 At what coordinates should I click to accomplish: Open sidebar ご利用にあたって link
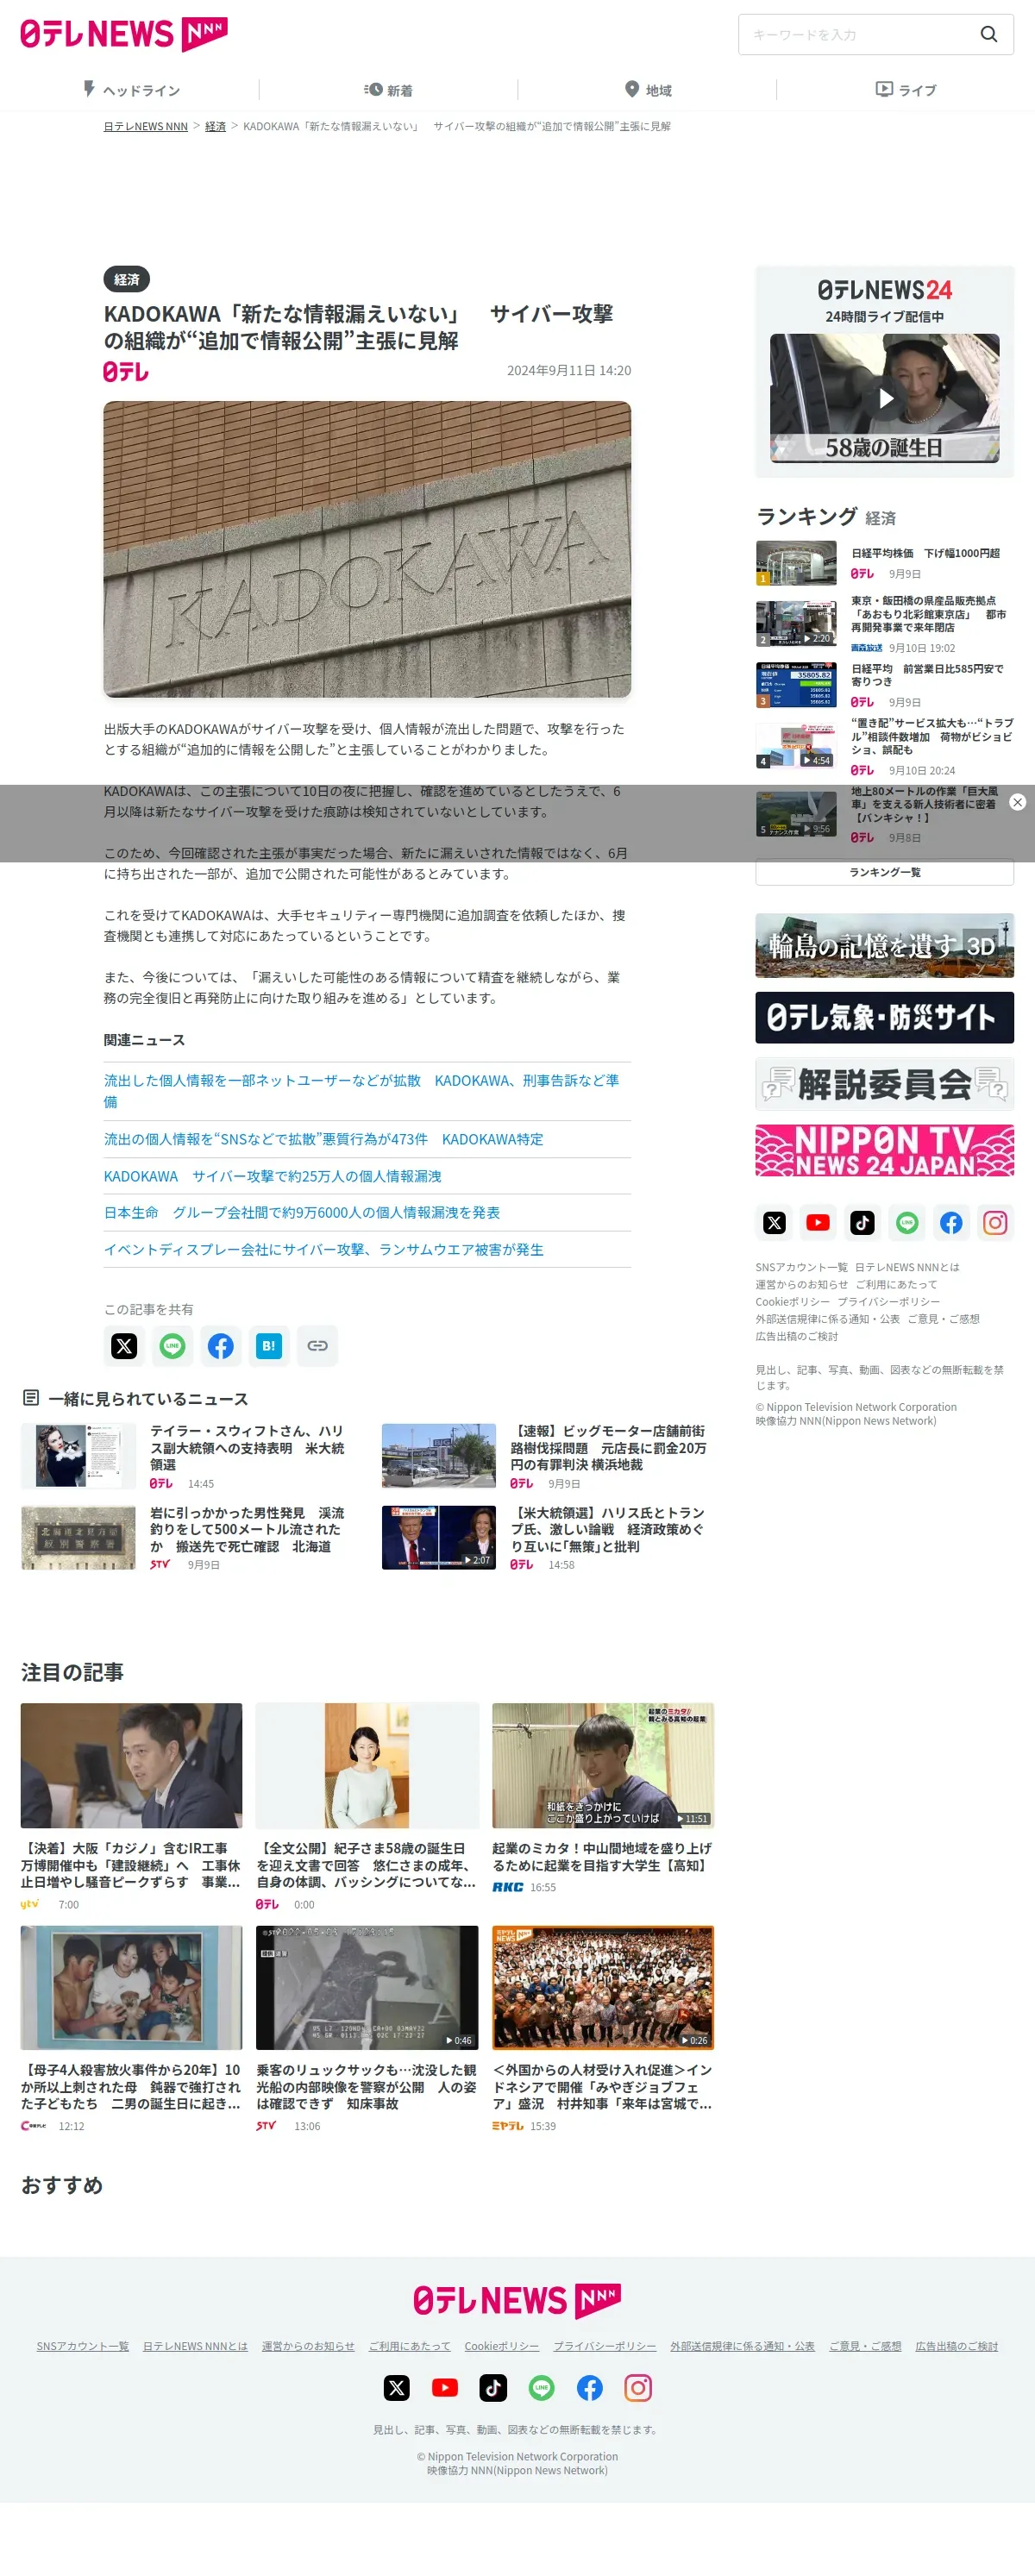point(896,1284)
